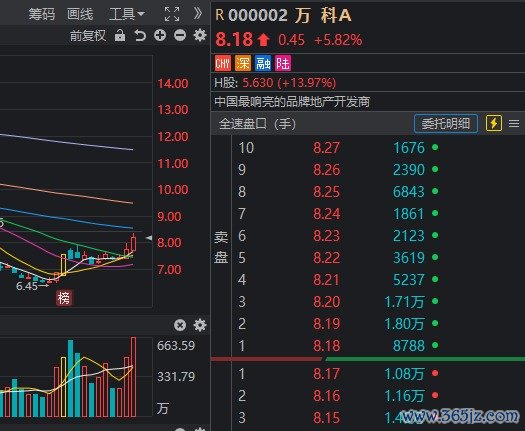Select sell level 8 price 8.25
This screenshot has width=525, height=431.
click(326, 192)
